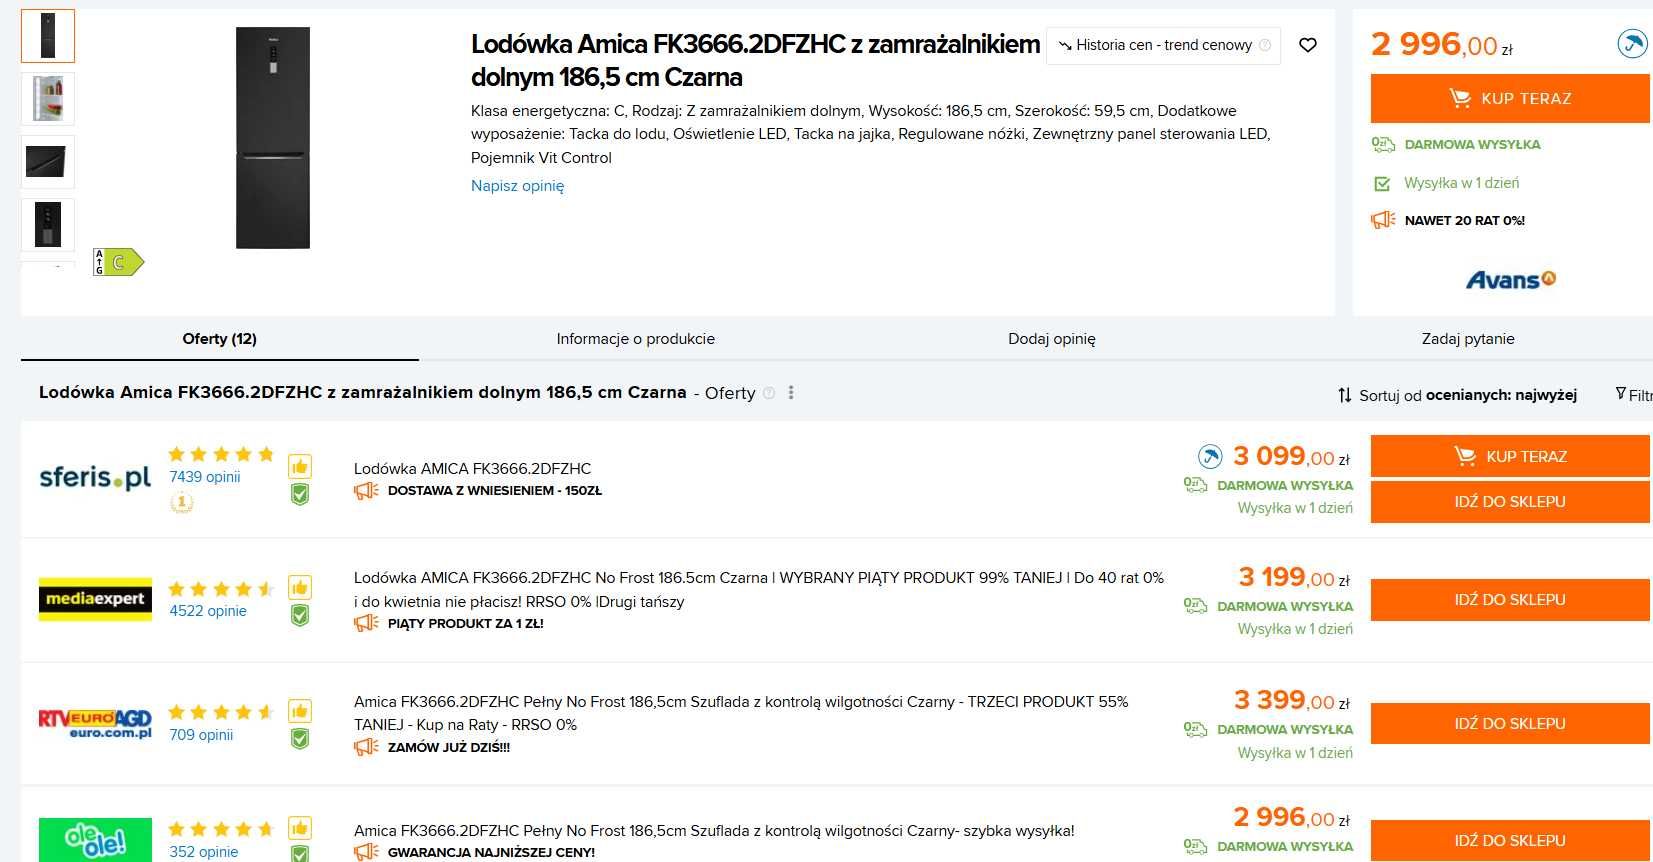Open sort dropdown Sortuj od ocenianych
The width and height of the screenshot is (1653, 862).
coord(1457,395)
